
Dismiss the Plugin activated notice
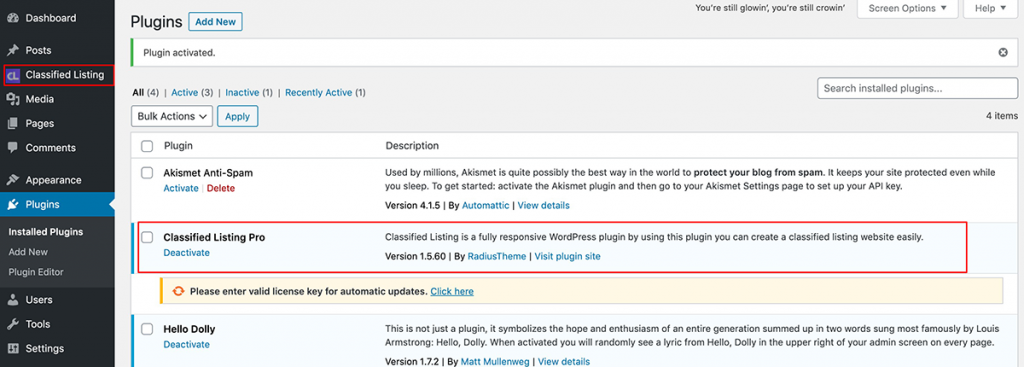1003,52
